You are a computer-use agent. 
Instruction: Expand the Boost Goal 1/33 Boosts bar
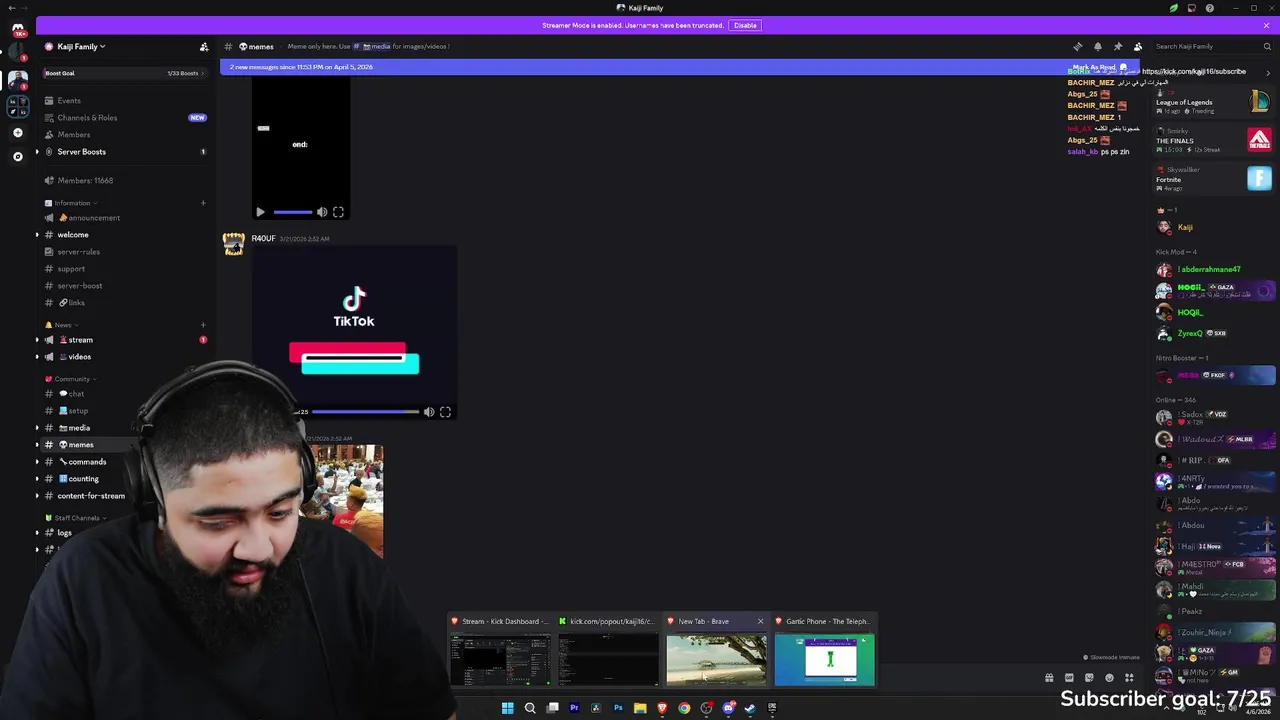(x=124, y=73)
